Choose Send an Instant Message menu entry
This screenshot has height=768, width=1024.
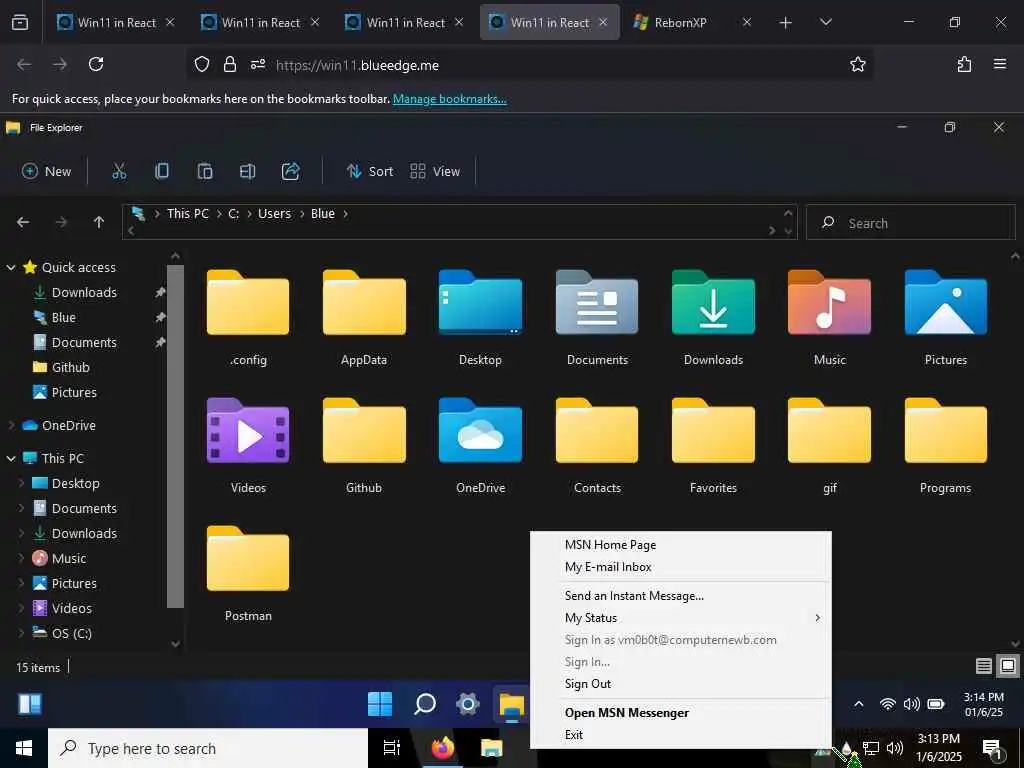680,596
